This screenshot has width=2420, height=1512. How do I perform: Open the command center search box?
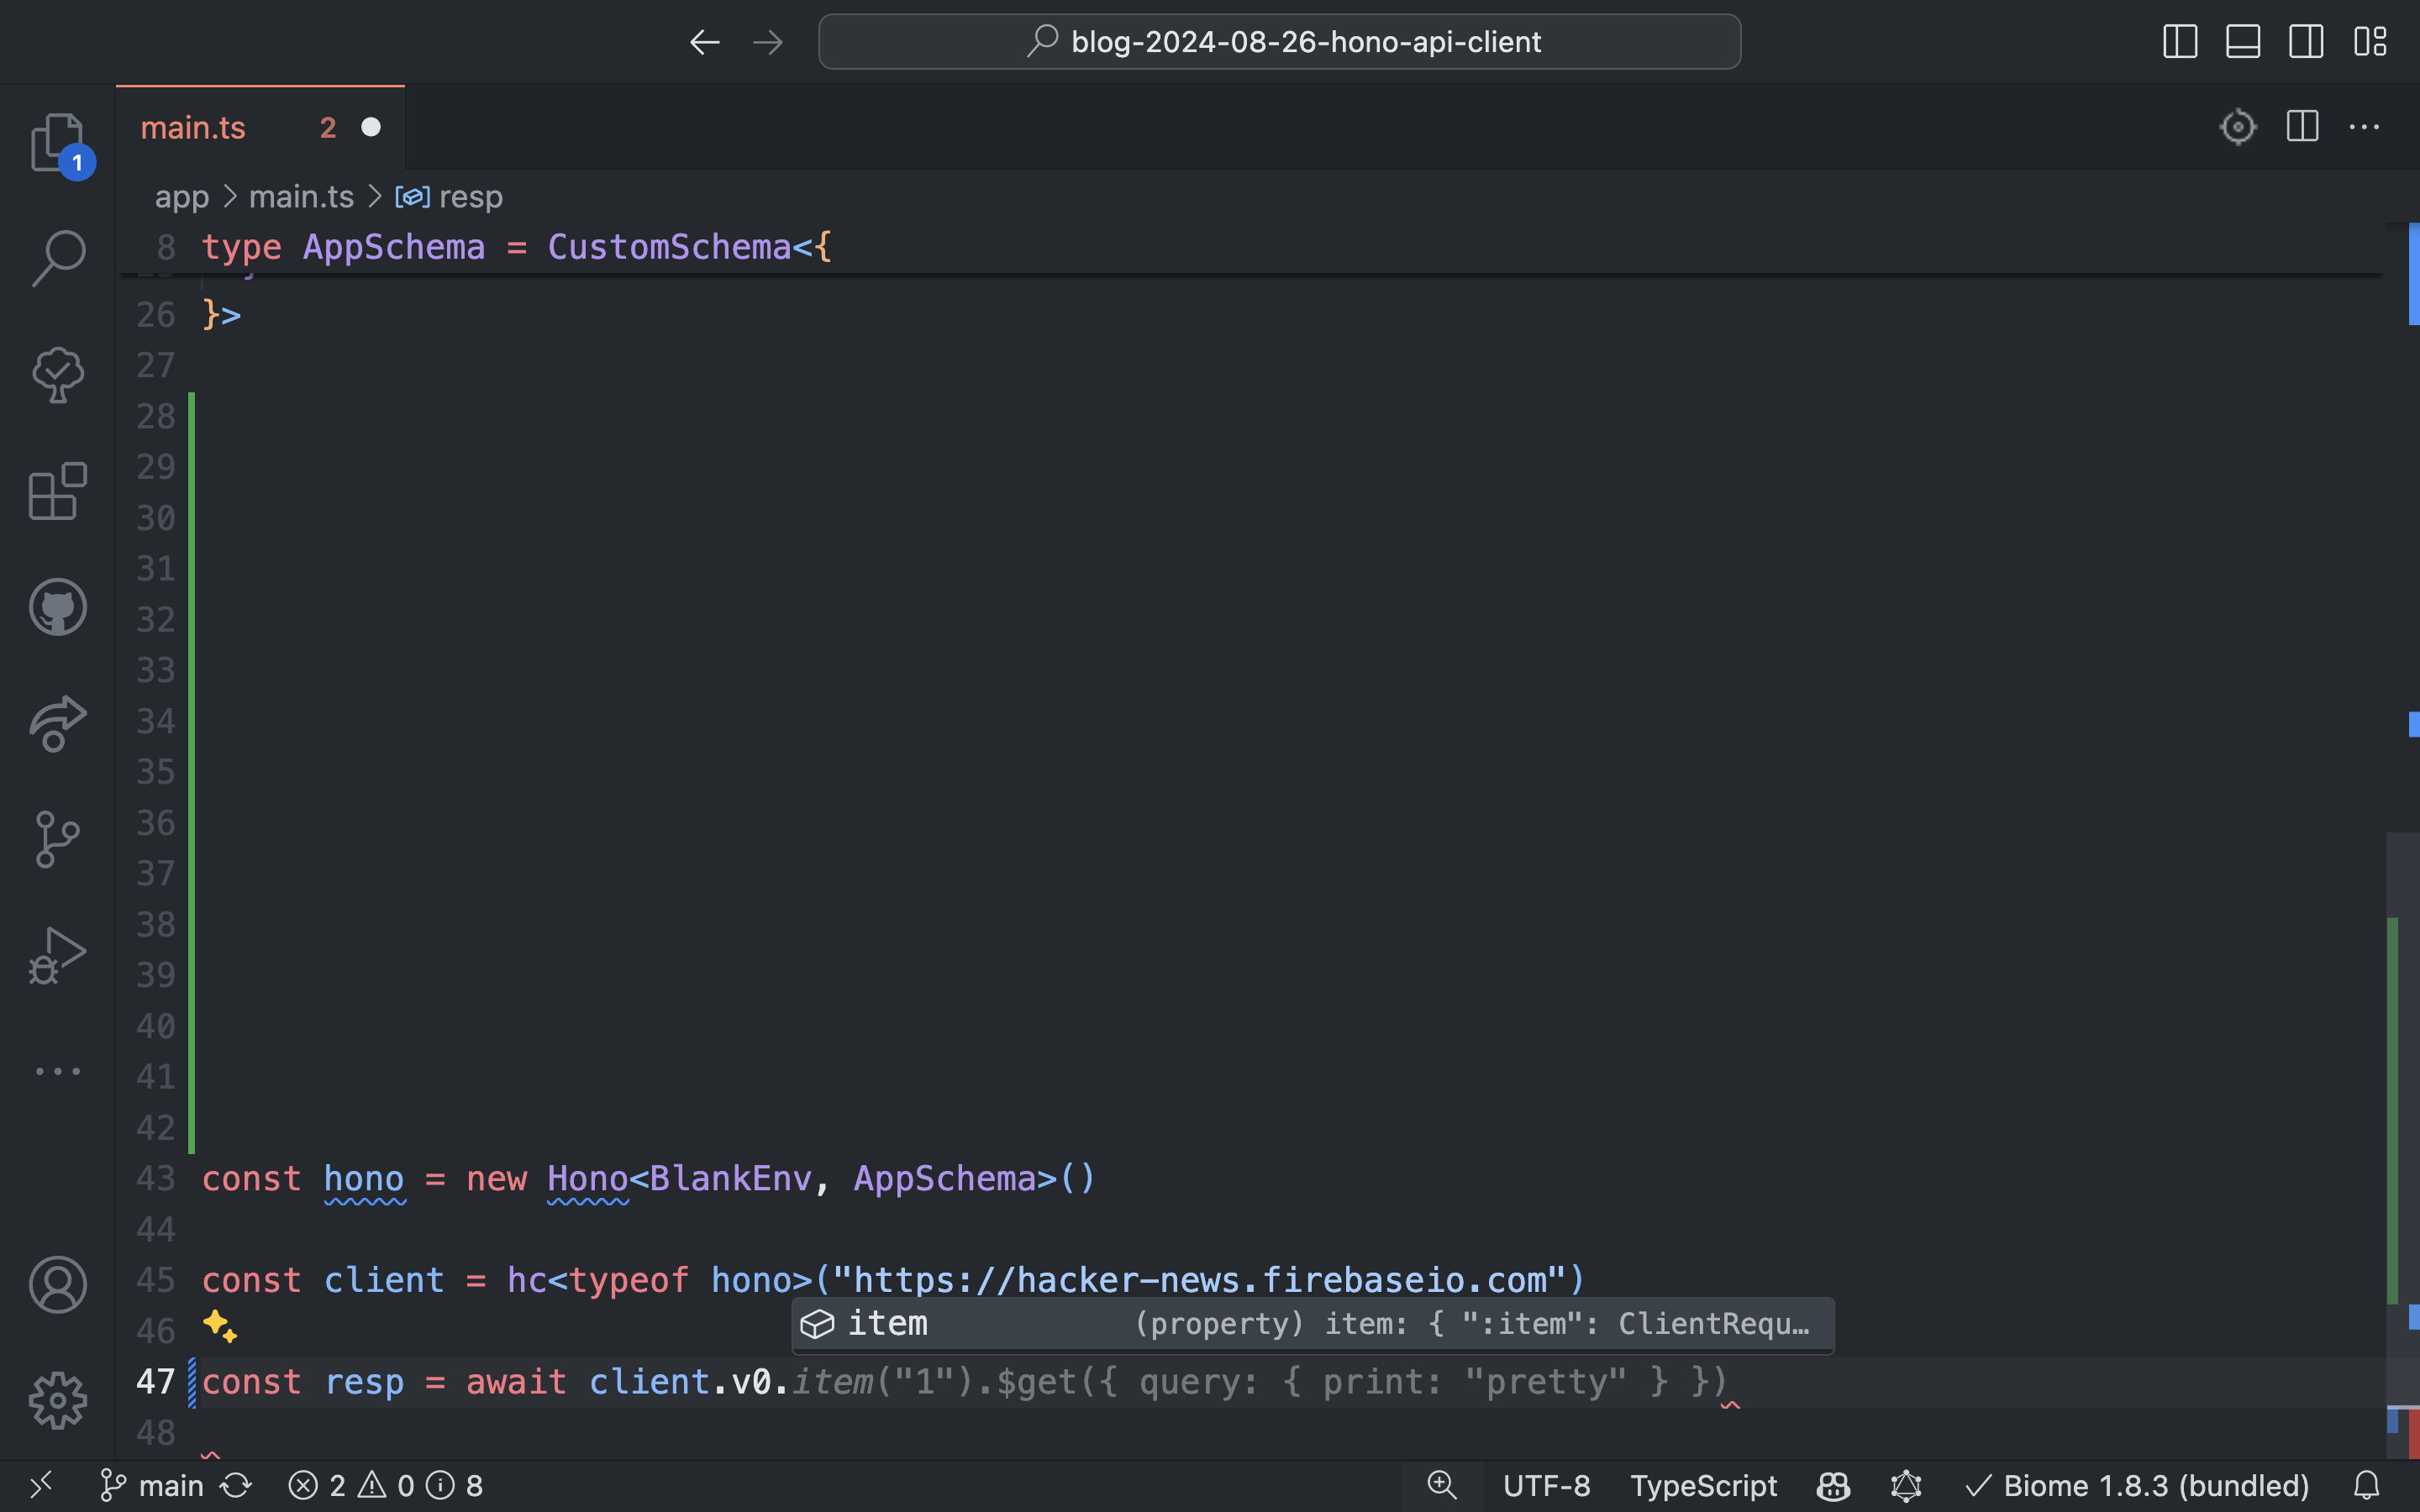coord(1279,42)
